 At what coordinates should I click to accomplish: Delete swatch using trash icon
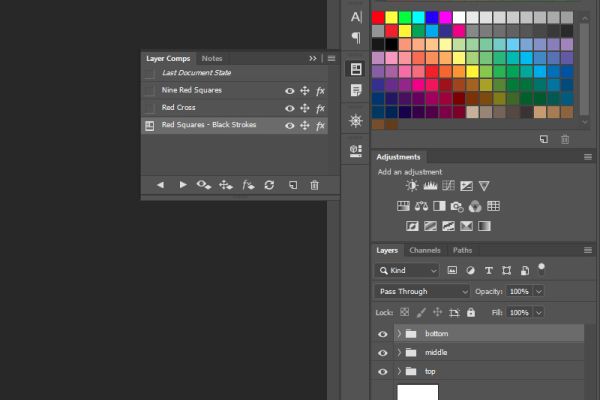click(565, 139)
